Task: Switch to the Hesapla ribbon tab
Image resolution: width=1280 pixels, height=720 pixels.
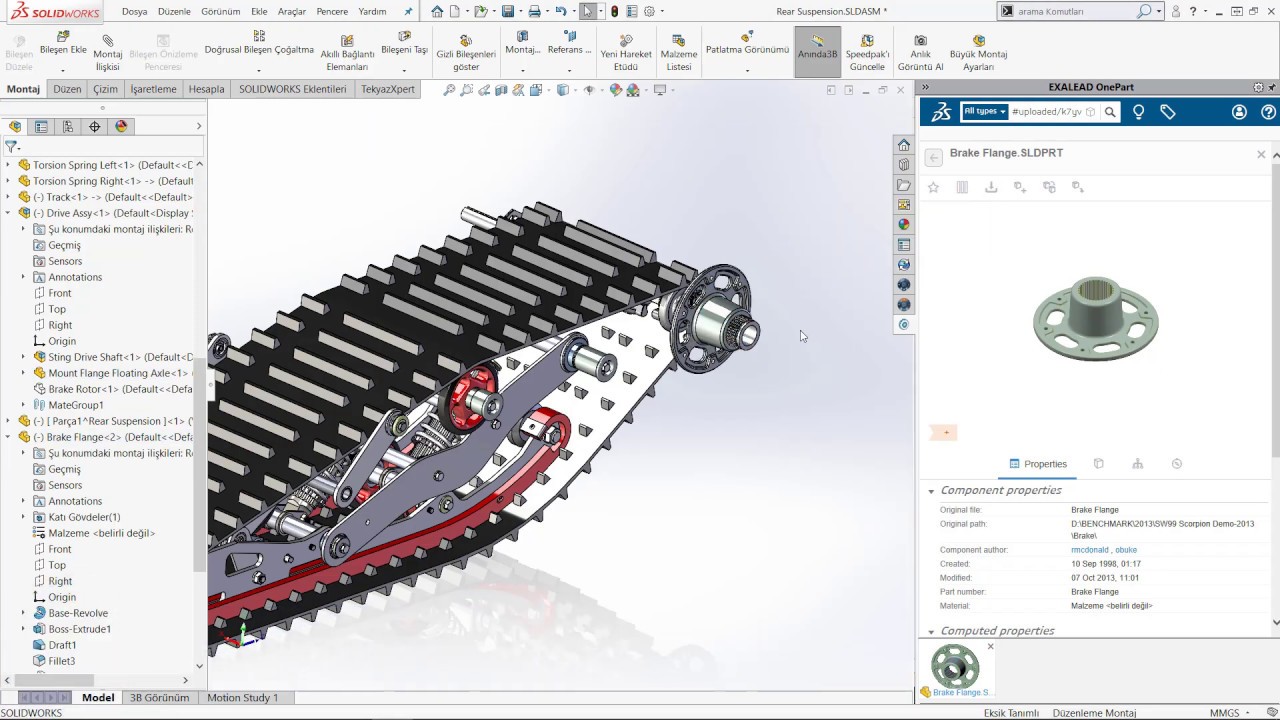Action: click(x=206, y=89)
